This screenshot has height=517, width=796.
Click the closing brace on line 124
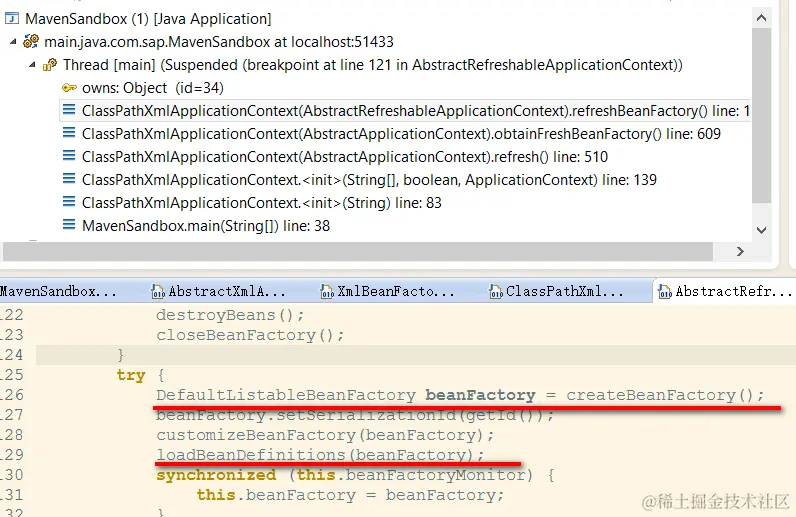click(x=121, y=355)
